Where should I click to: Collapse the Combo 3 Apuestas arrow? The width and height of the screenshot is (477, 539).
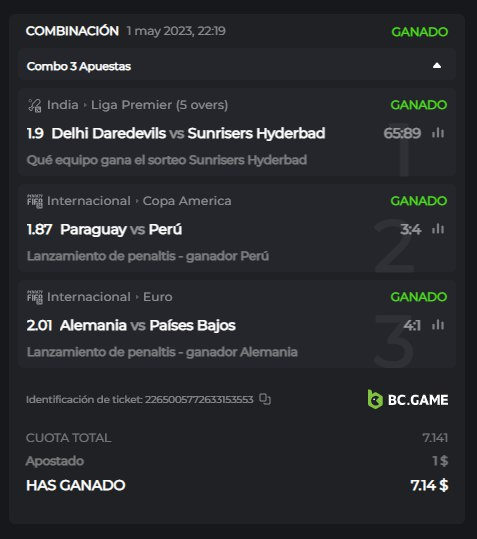(437, 66)
